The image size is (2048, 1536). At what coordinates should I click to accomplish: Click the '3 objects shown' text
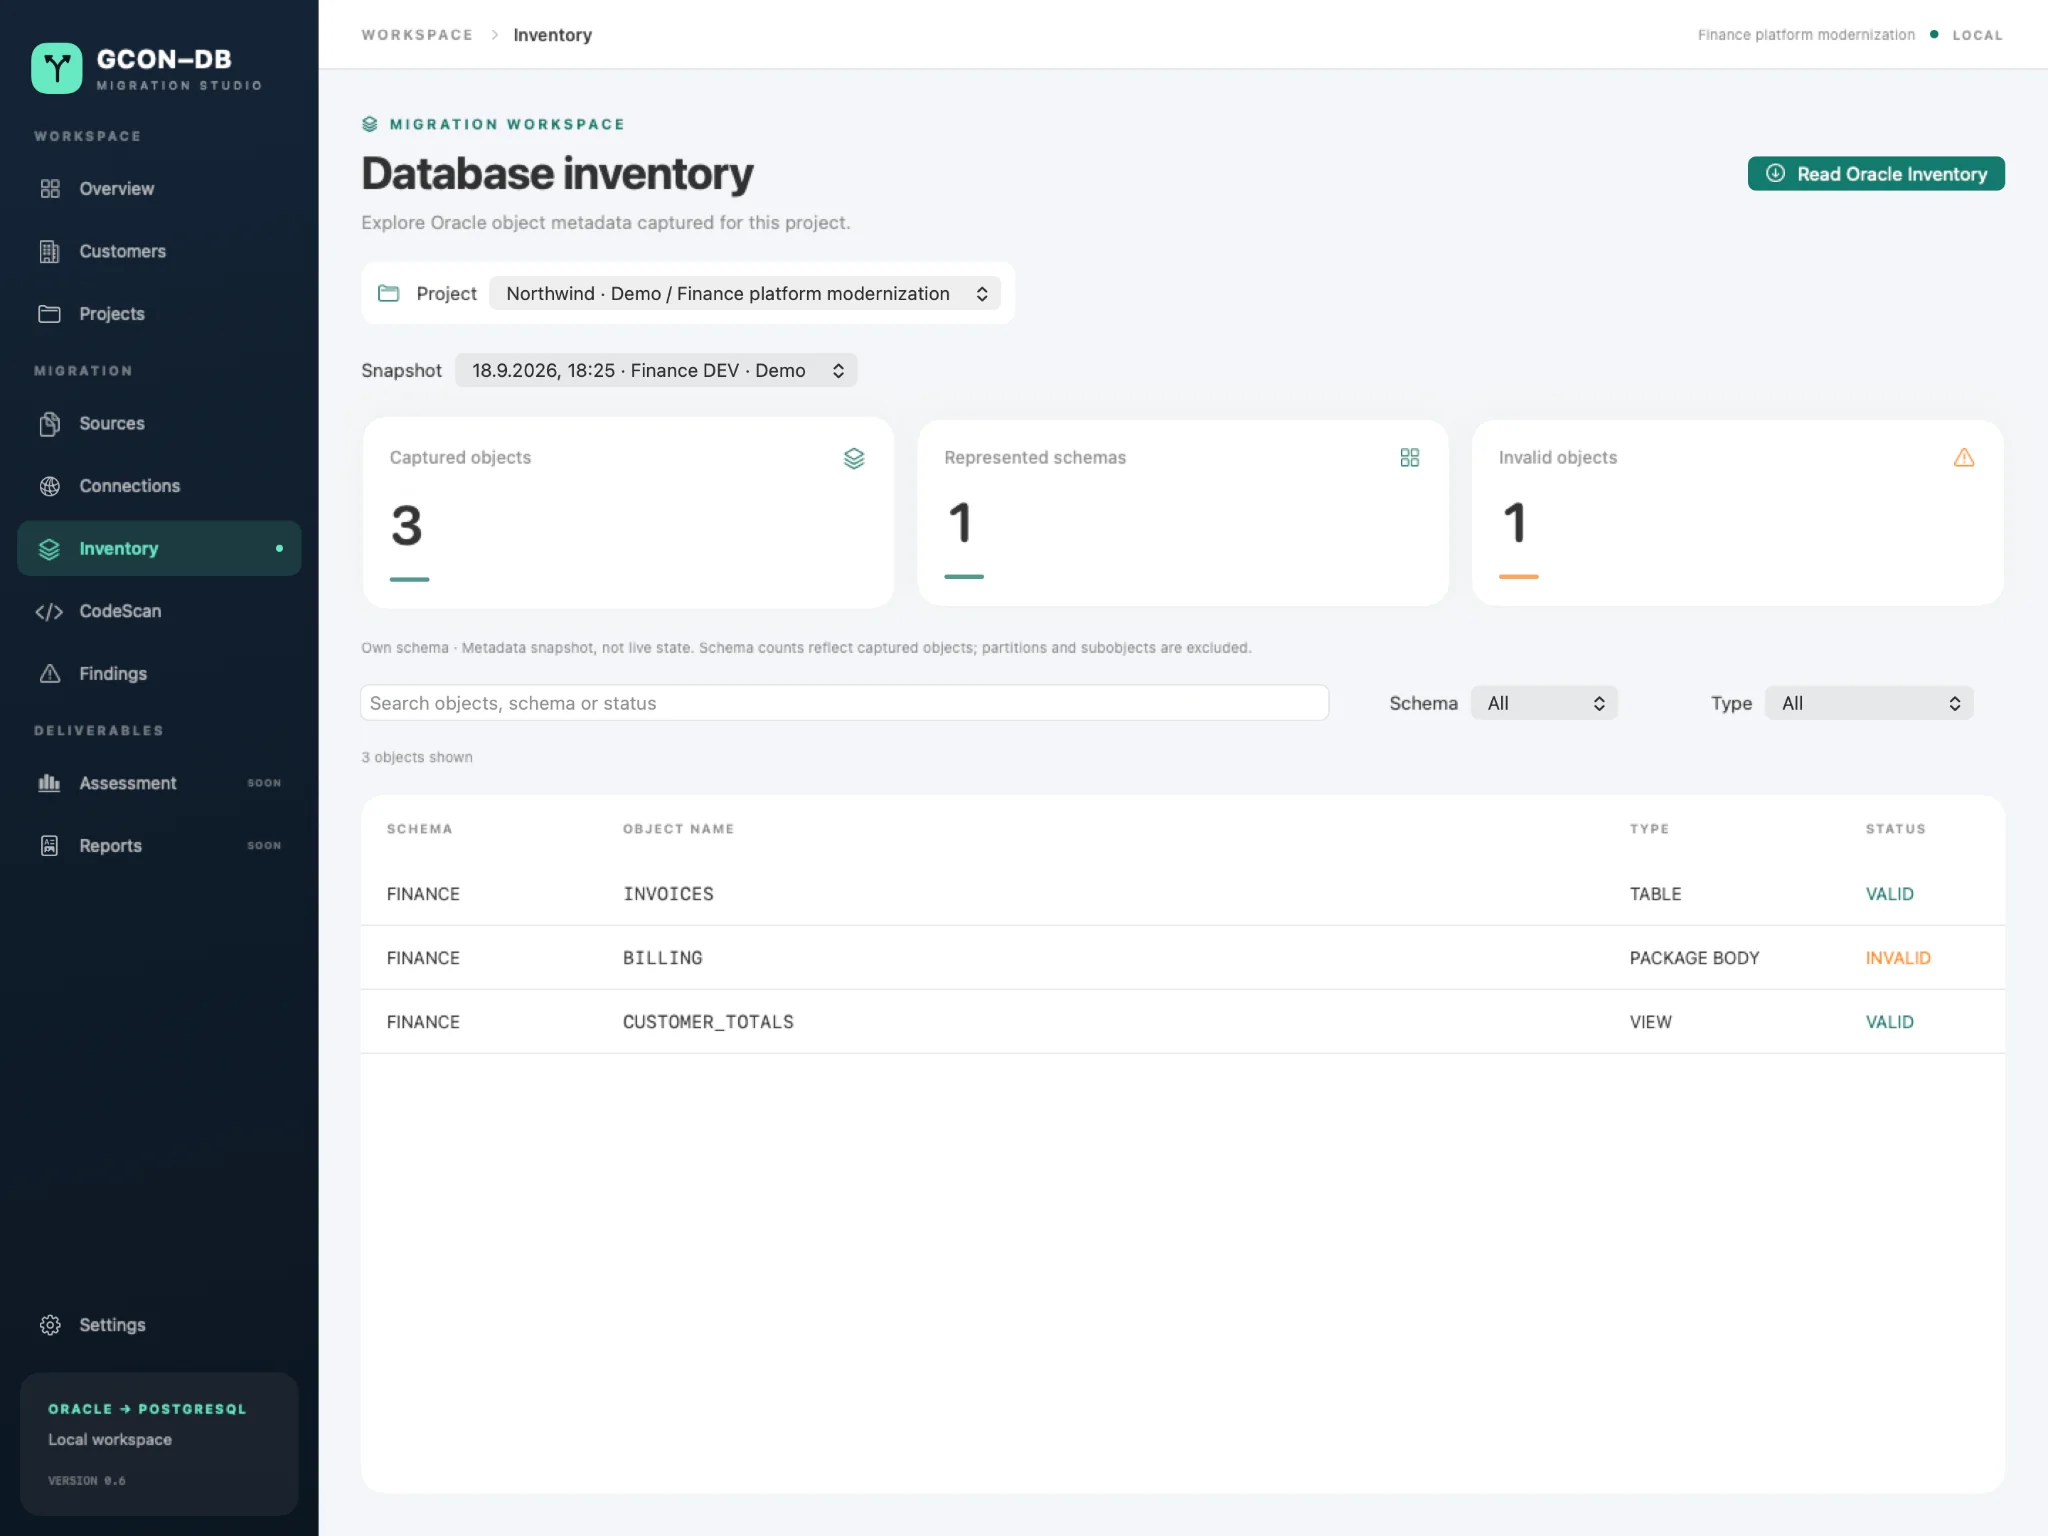417,757
